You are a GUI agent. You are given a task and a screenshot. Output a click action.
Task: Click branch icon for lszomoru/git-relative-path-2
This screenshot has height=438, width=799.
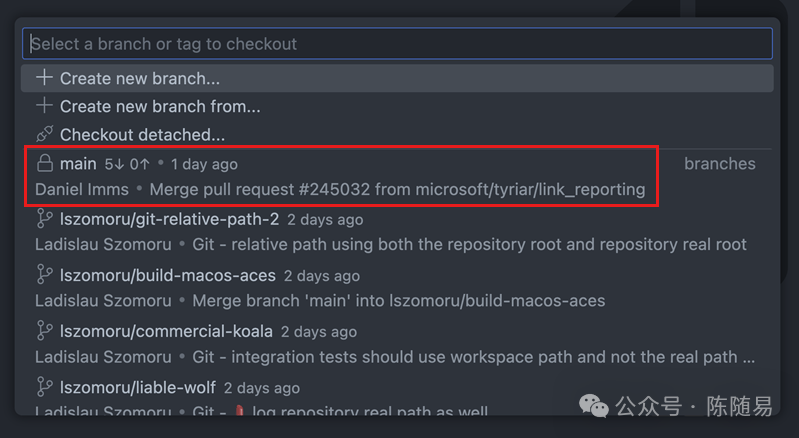tap(44, 219)
